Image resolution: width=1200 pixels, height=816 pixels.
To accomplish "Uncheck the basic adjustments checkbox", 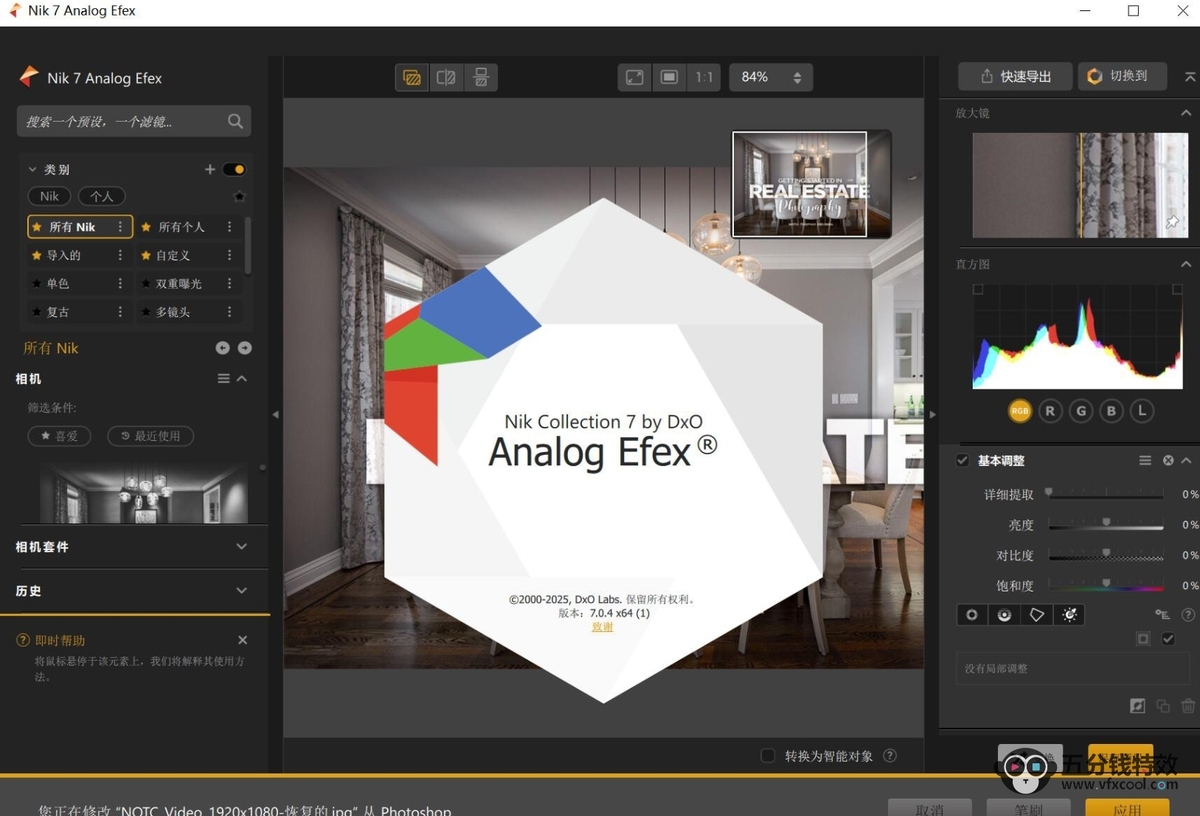I will (962, 460).
